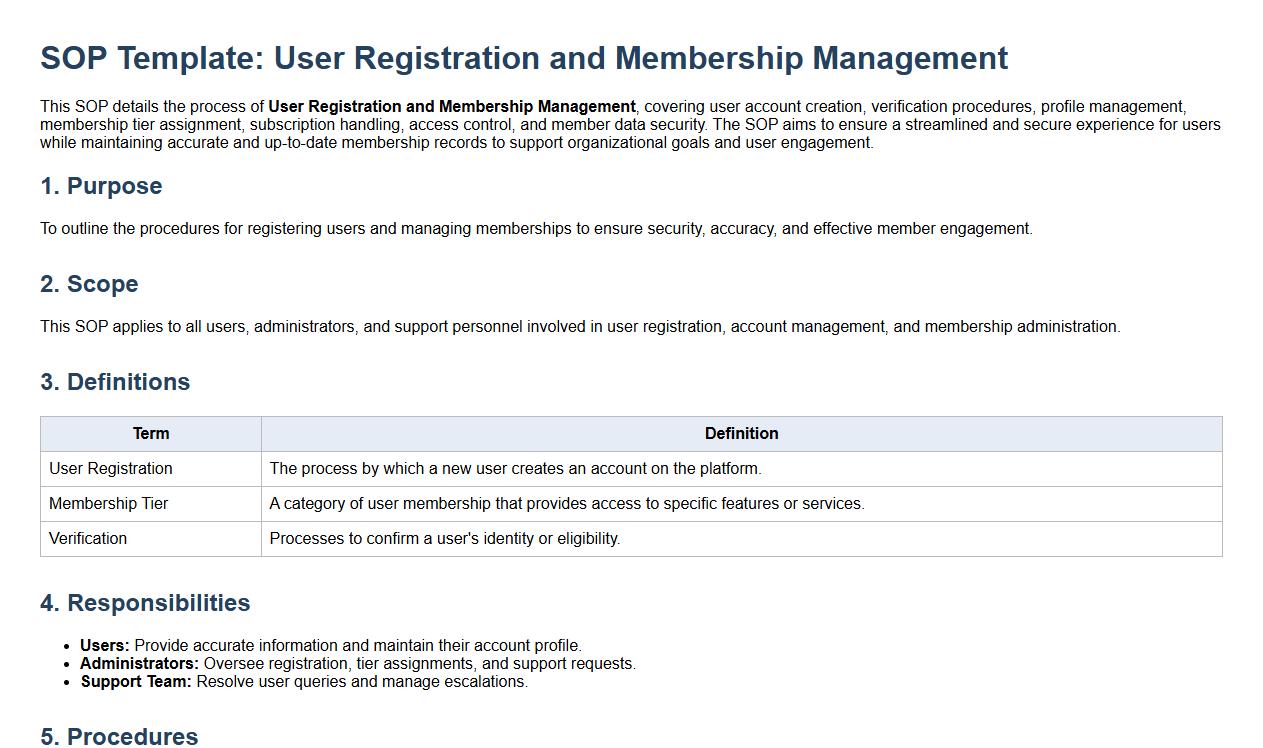Click the '1. Purpose' section heading
The height and width of the screenshot is (748, 1263).
tap(101, 186)
